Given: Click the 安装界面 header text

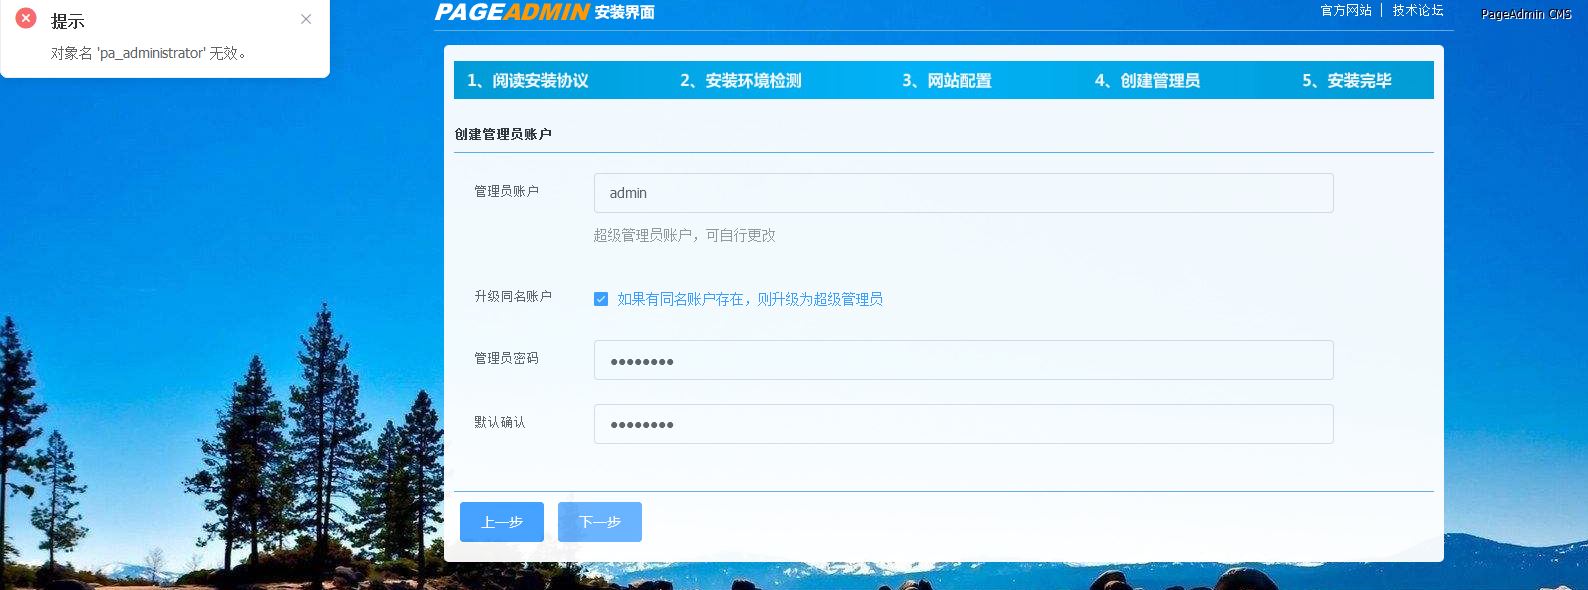Looking at the screenshot, I should pos(624,12).
